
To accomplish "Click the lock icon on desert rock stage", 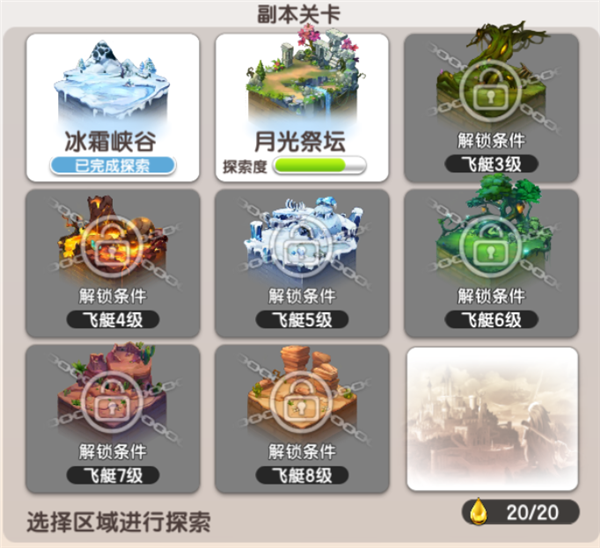I will click(302, 403).
